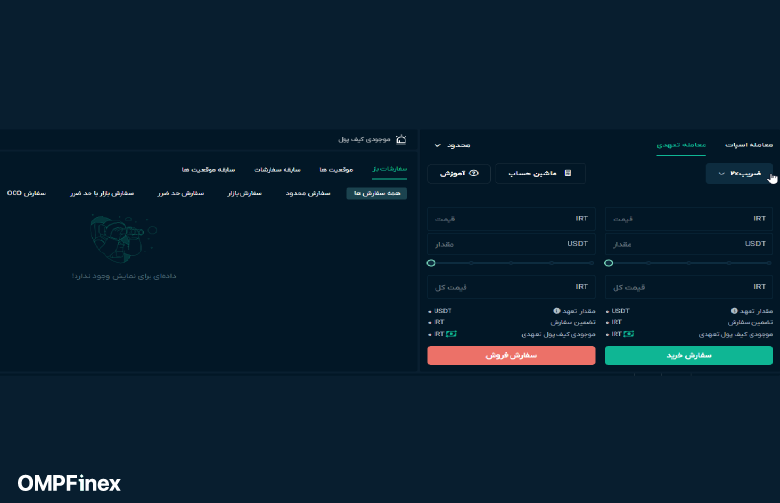Click the sell-side amount slider handle
The image size is (780, 503).
(x=431, y=263)
